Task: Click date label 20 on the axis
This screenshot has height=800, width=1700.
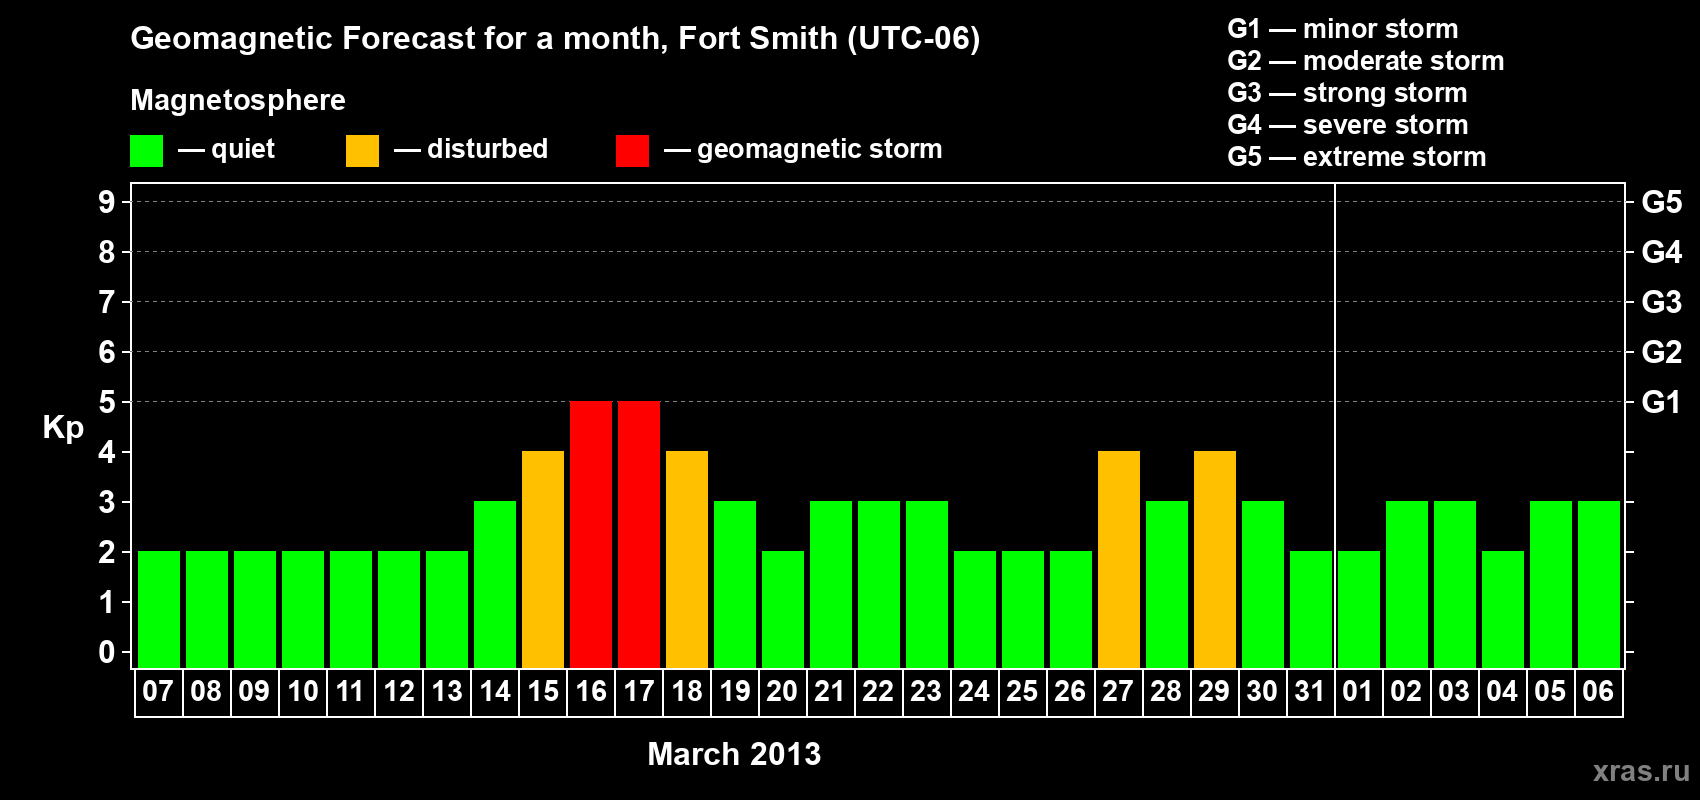Action: pos(782,691)
